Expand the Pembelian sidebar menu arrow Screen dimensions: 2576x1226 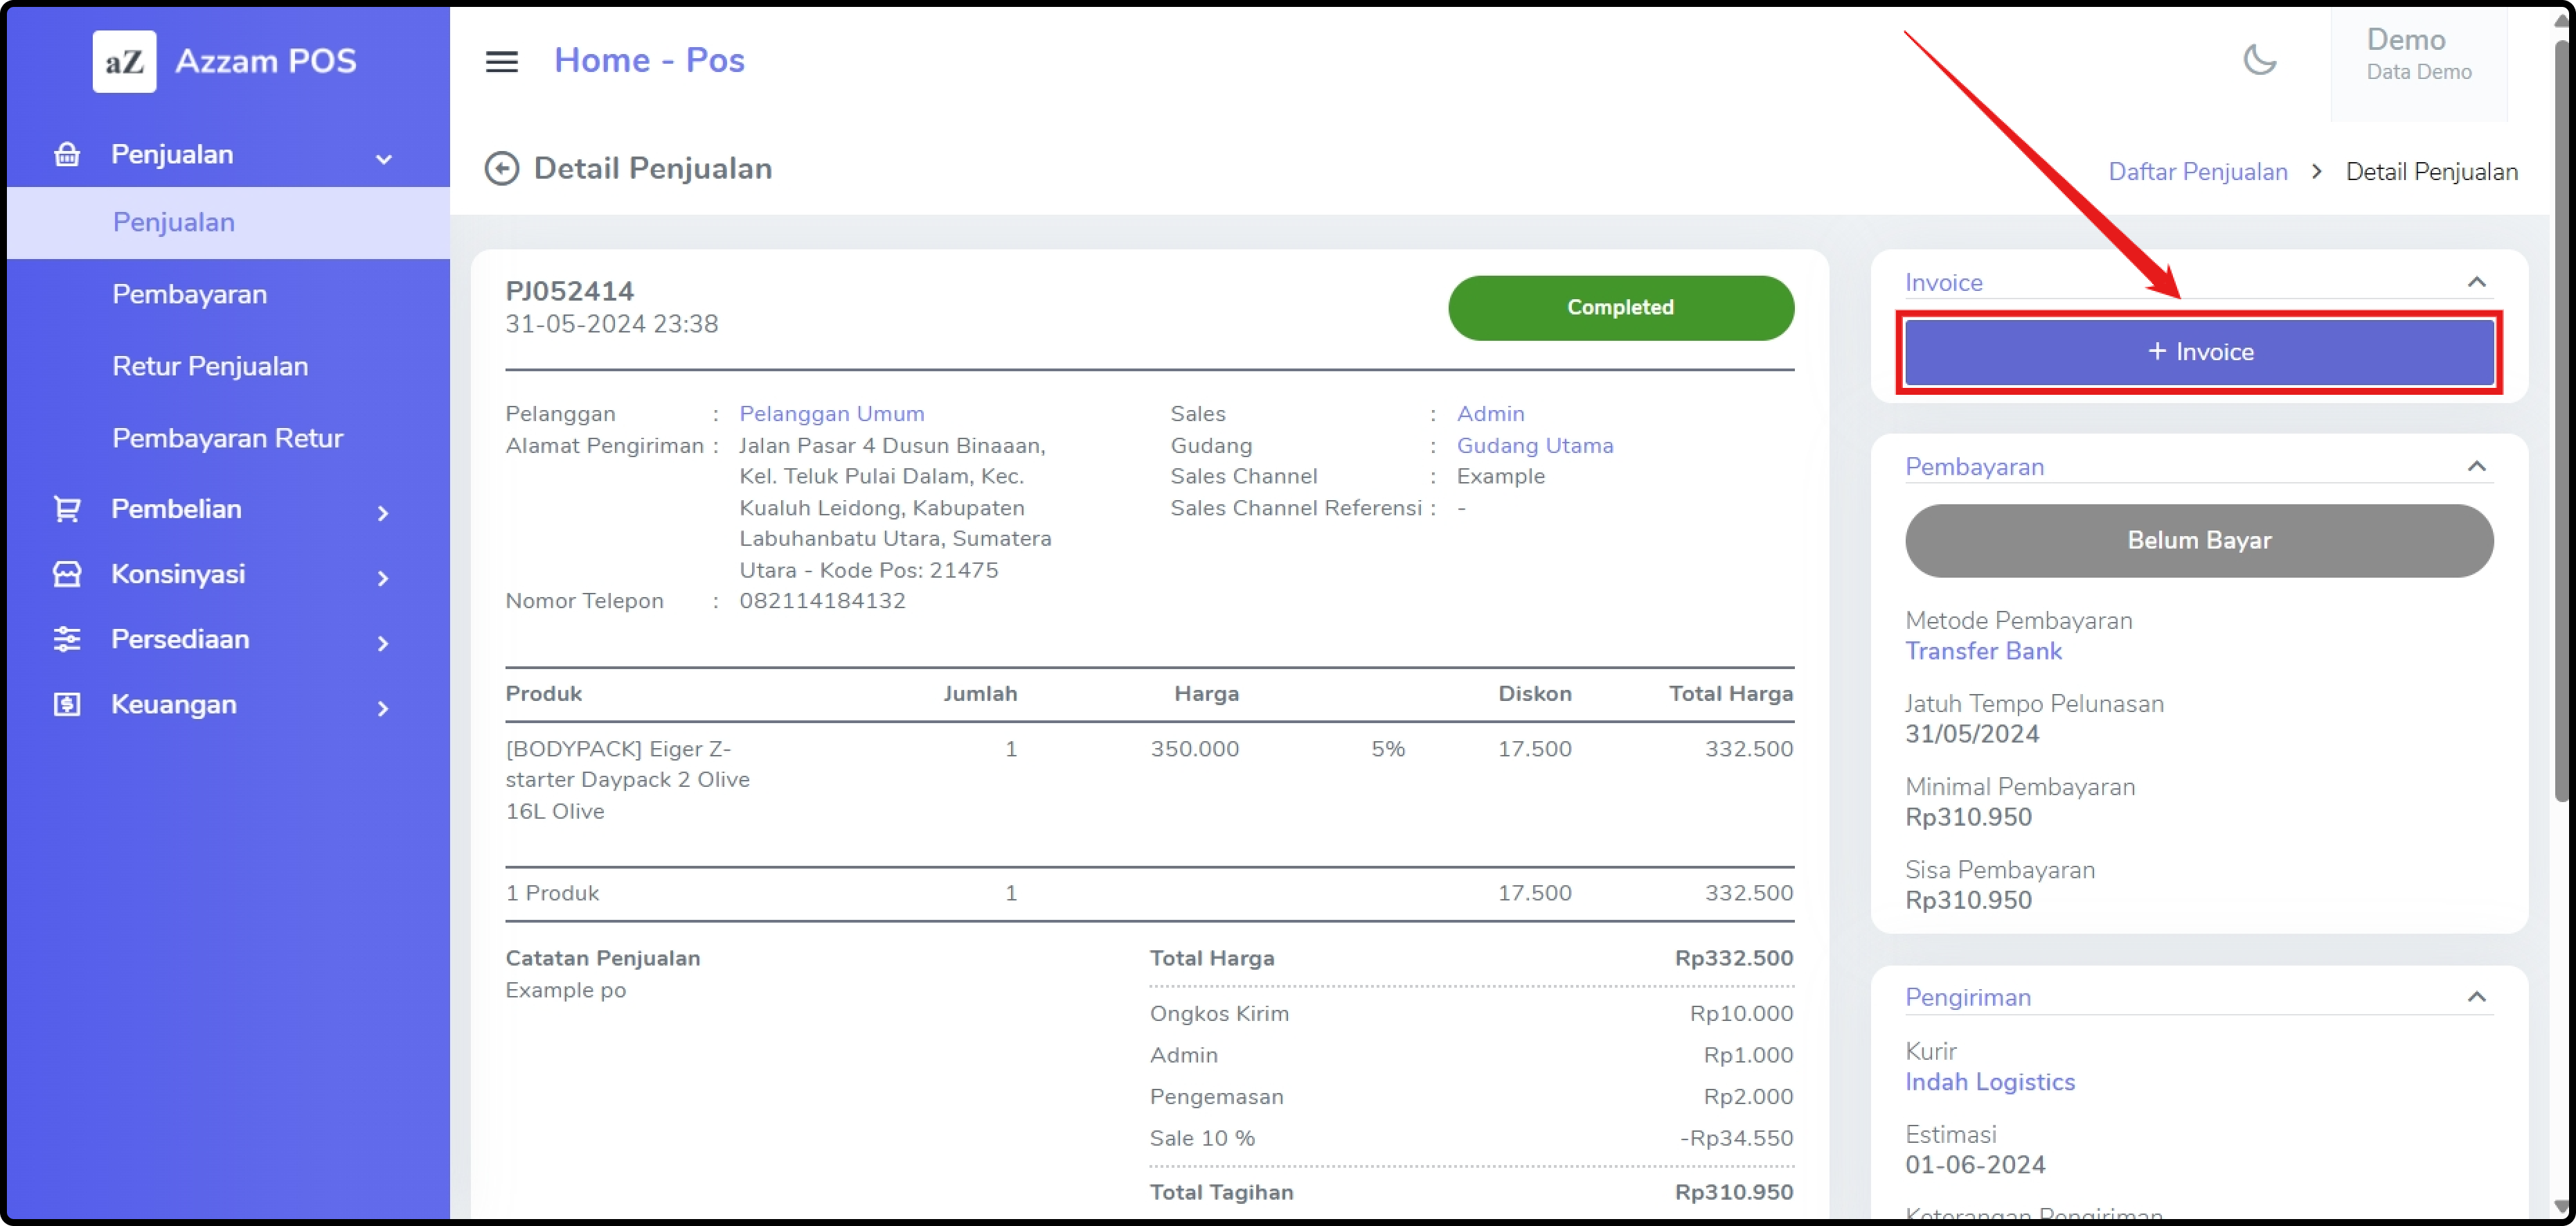click(x=383, y=513)
